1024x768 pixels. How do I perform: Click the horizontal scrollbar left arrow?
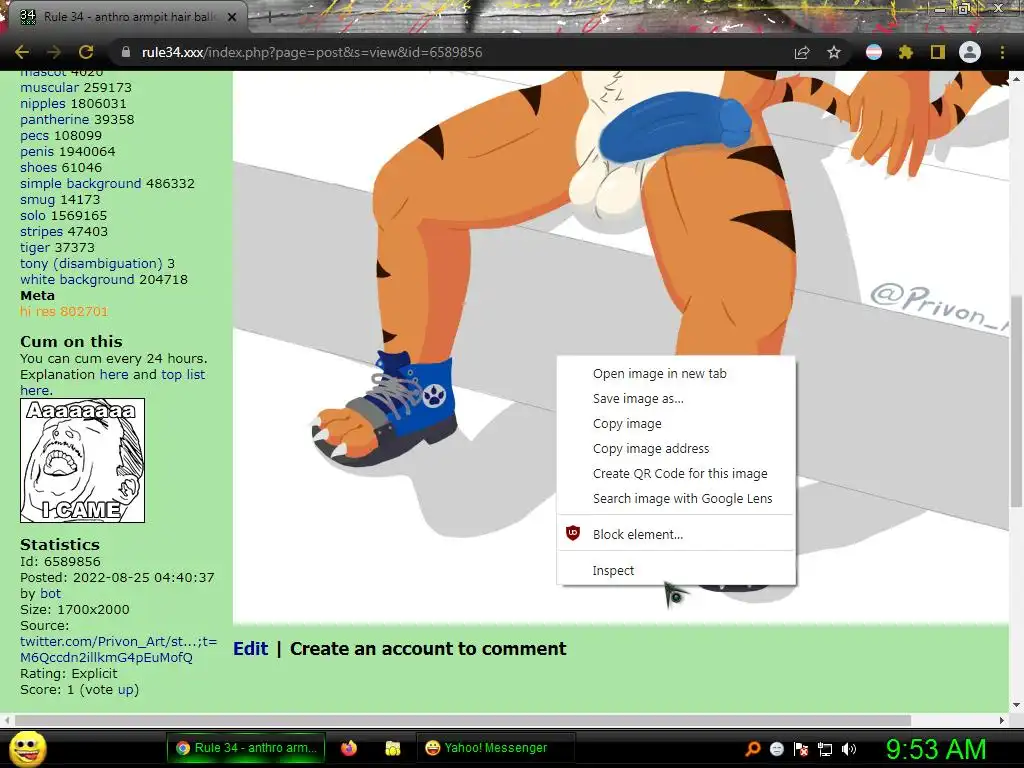point(7,720)
